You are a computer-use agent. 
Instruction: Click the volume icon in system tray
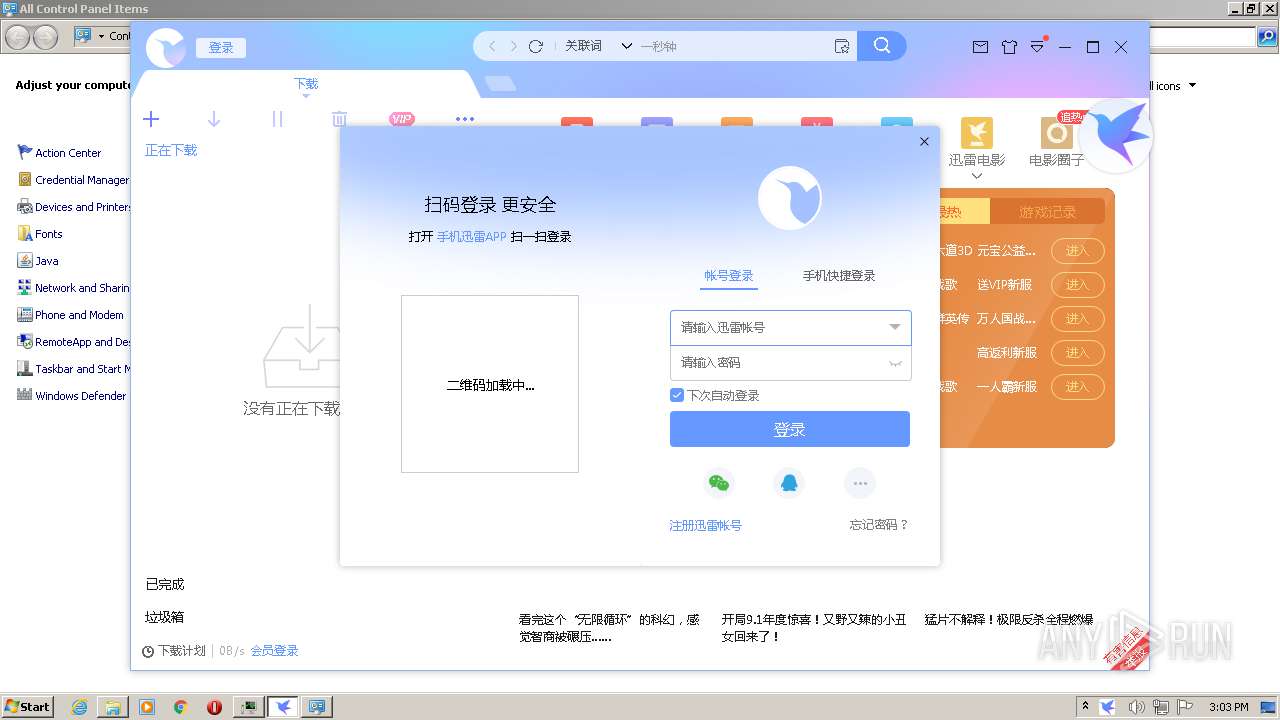point(1137,707)
